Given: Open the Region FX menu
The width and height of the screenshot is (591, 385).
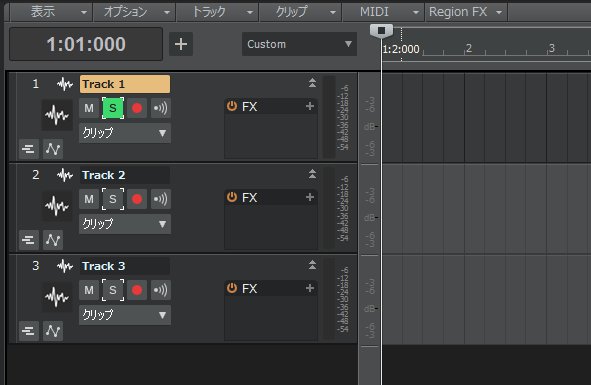Looking at the screenshot, I should [x=466, y=12].
